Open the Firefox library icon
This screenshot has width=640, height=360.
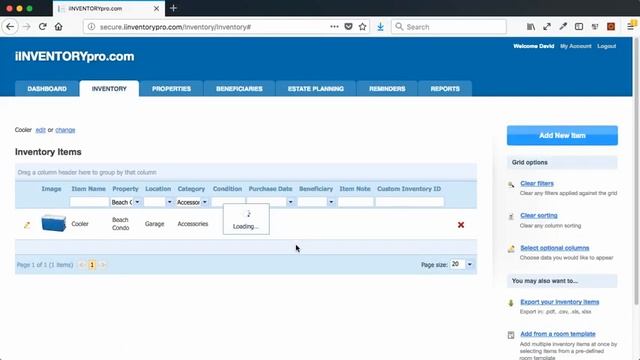click(x=531, y=27)
